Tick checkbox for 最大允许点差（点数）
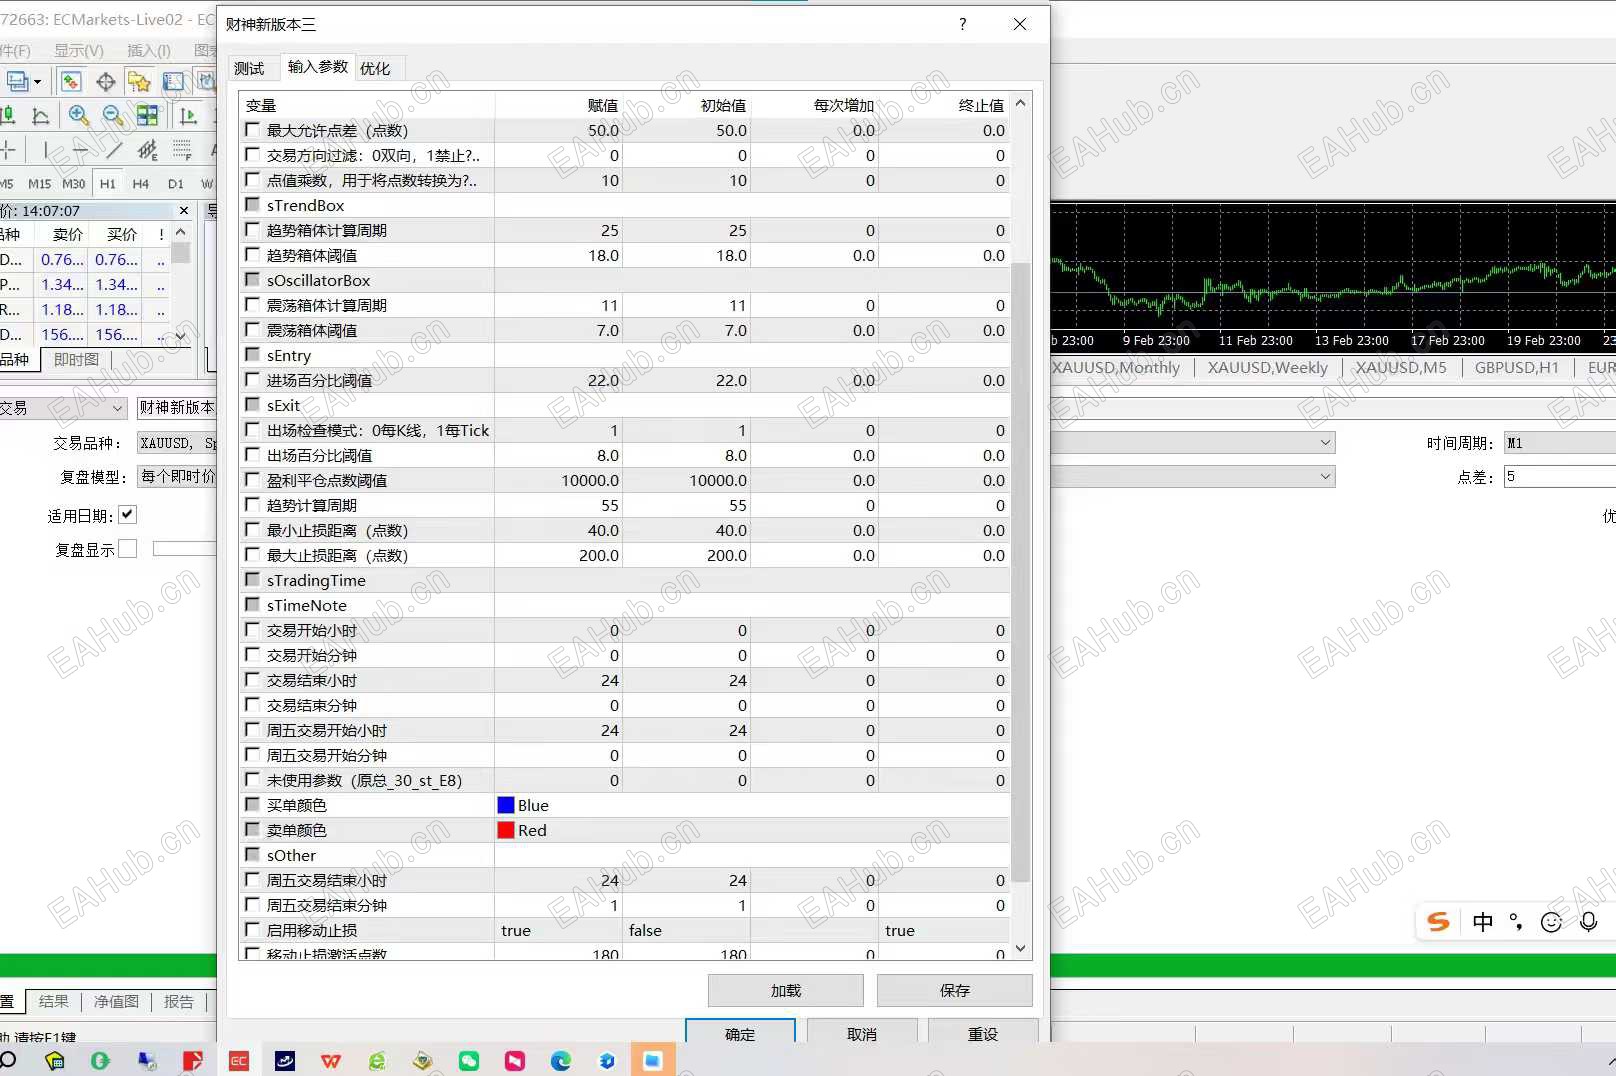The width and height of the screenshot is (1616, 1076). [x=253, y=130]
